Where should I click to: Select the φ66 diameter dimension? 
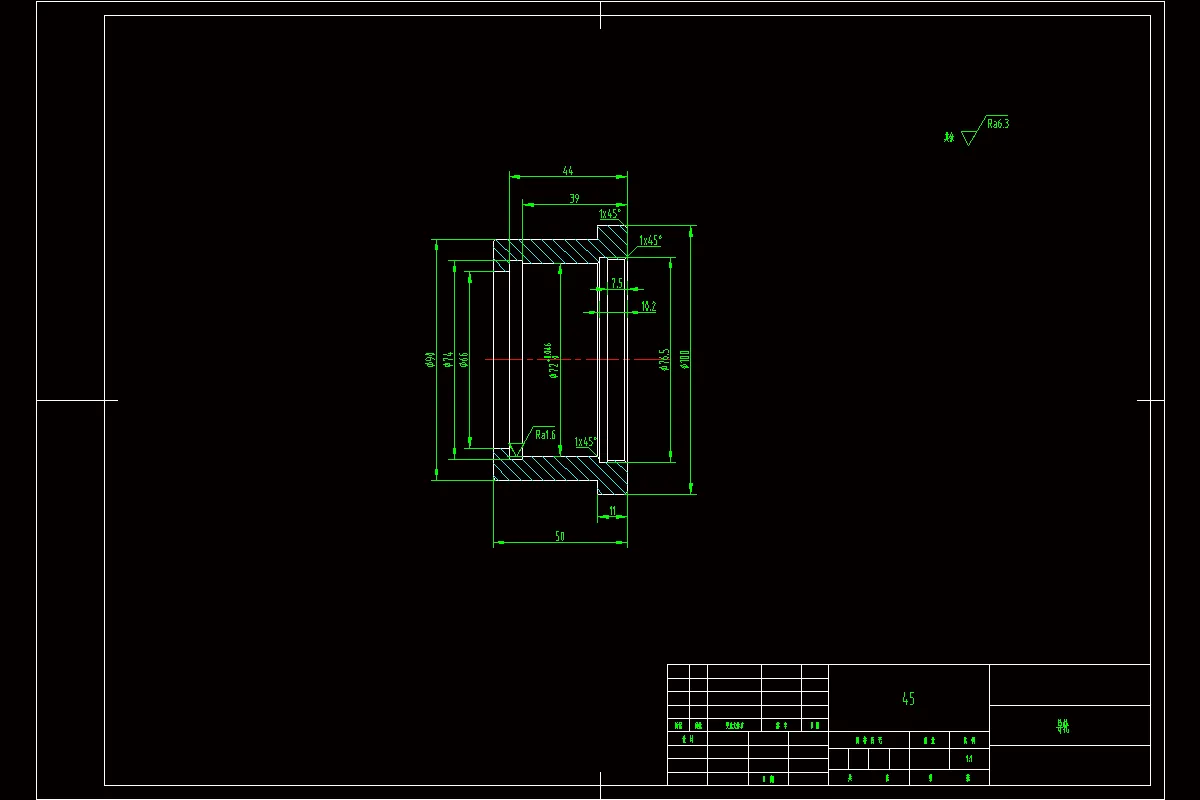(464, 359)
